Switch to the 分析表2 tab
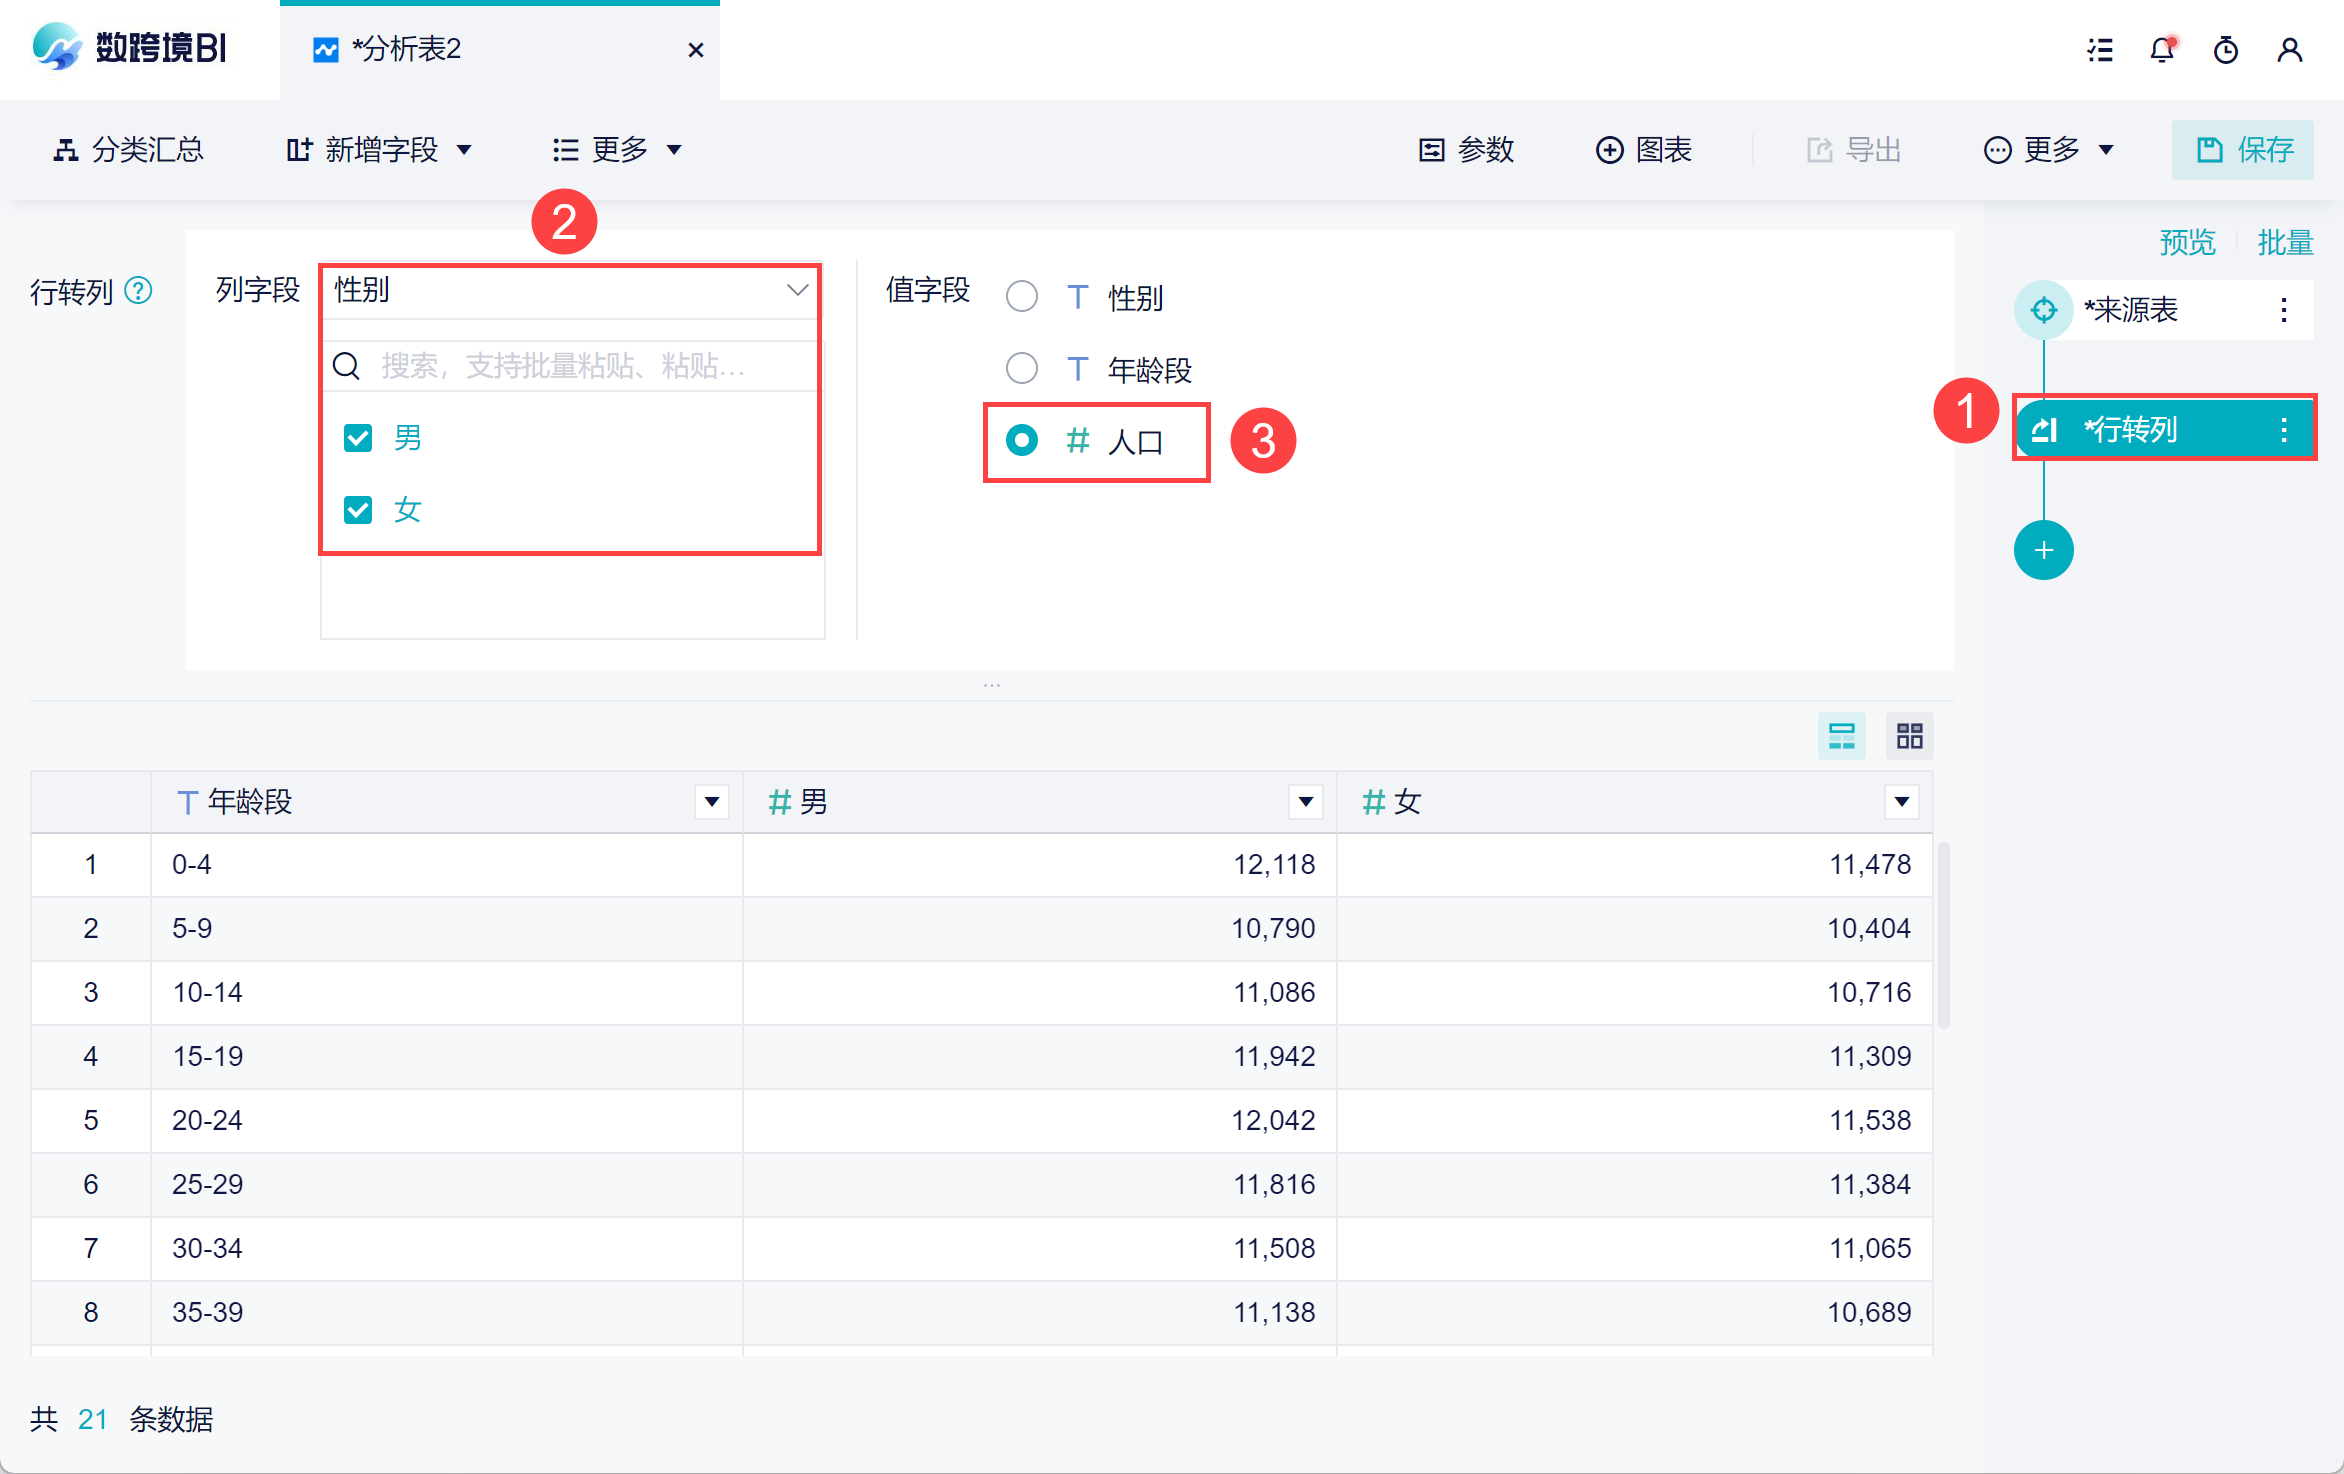2344x1474 pixels. click(x=406, y=50)
